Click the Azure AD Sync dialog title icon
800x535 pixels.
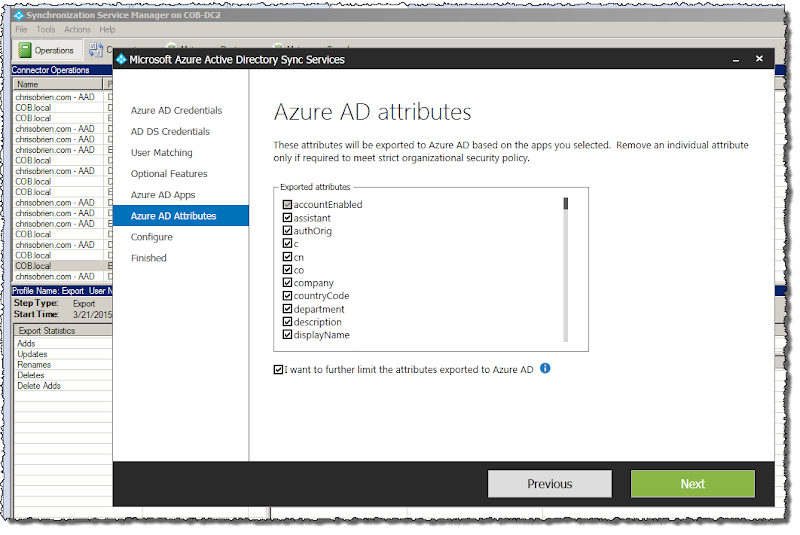tap(121, 60)
